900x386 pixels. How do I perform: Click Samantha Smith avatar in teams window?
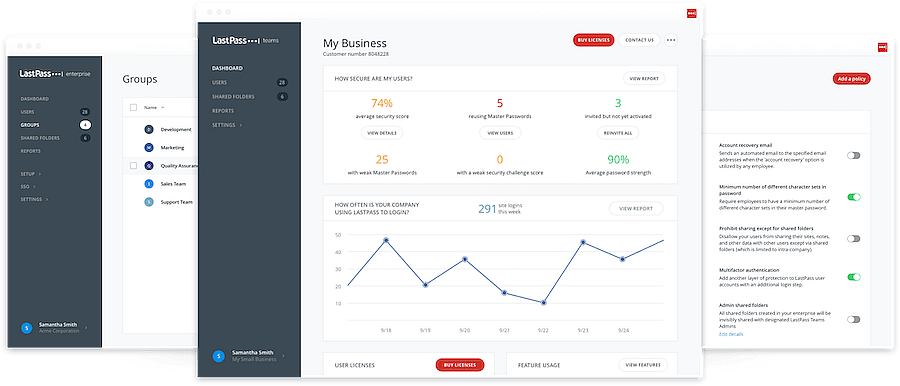(219, 356)
